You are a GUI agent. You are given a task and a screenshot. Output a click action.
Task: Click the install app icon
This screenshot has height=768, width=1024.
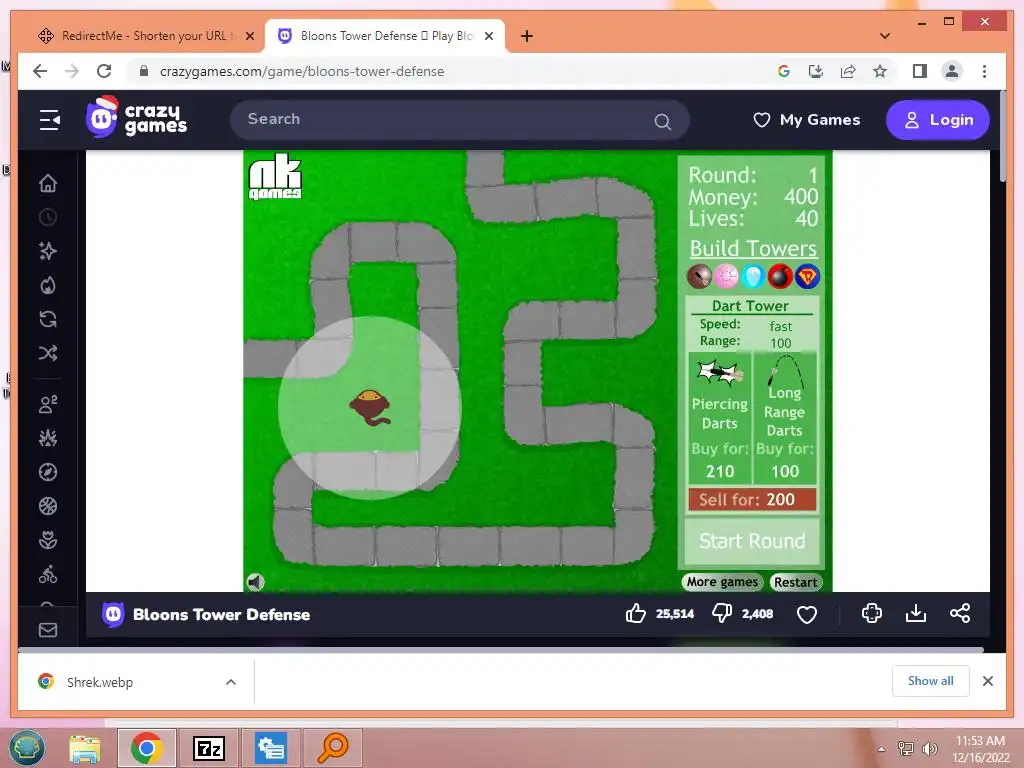coord(816,71)
